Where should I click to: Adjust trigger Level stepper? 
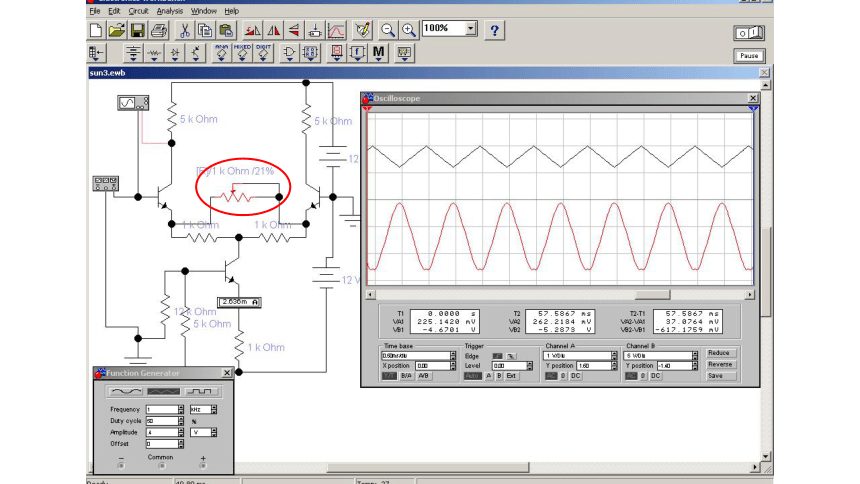point(529,365)
